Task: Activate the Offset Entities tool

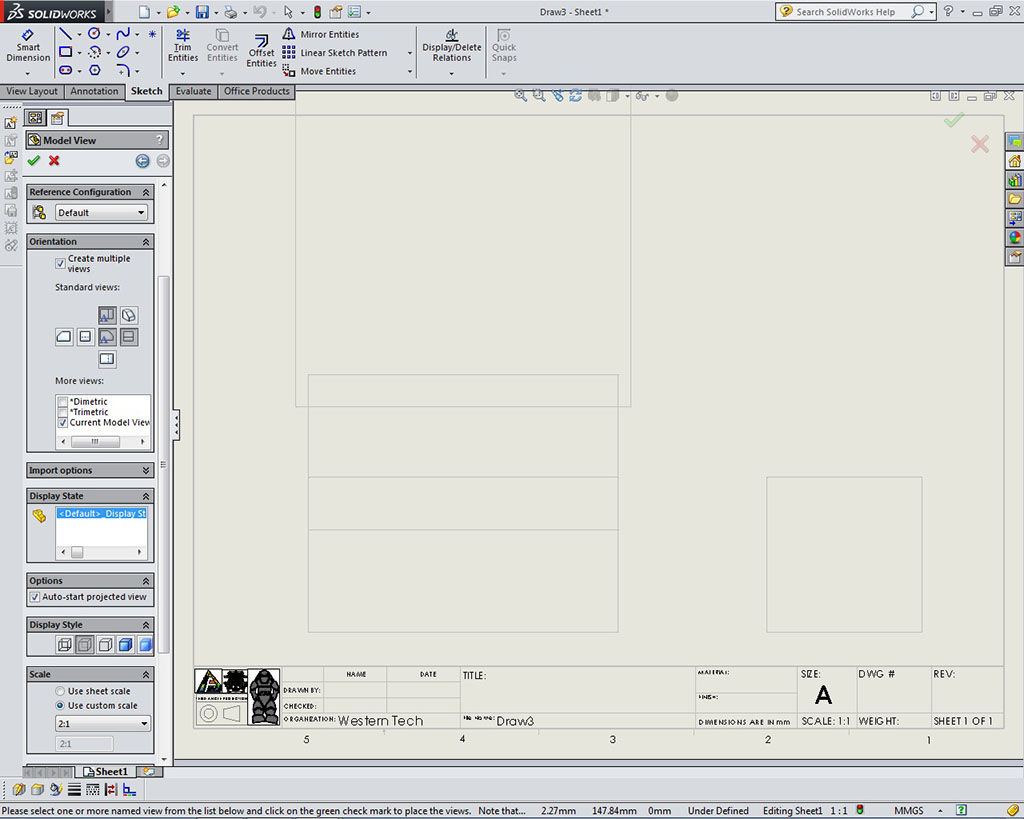Action: 261,50
